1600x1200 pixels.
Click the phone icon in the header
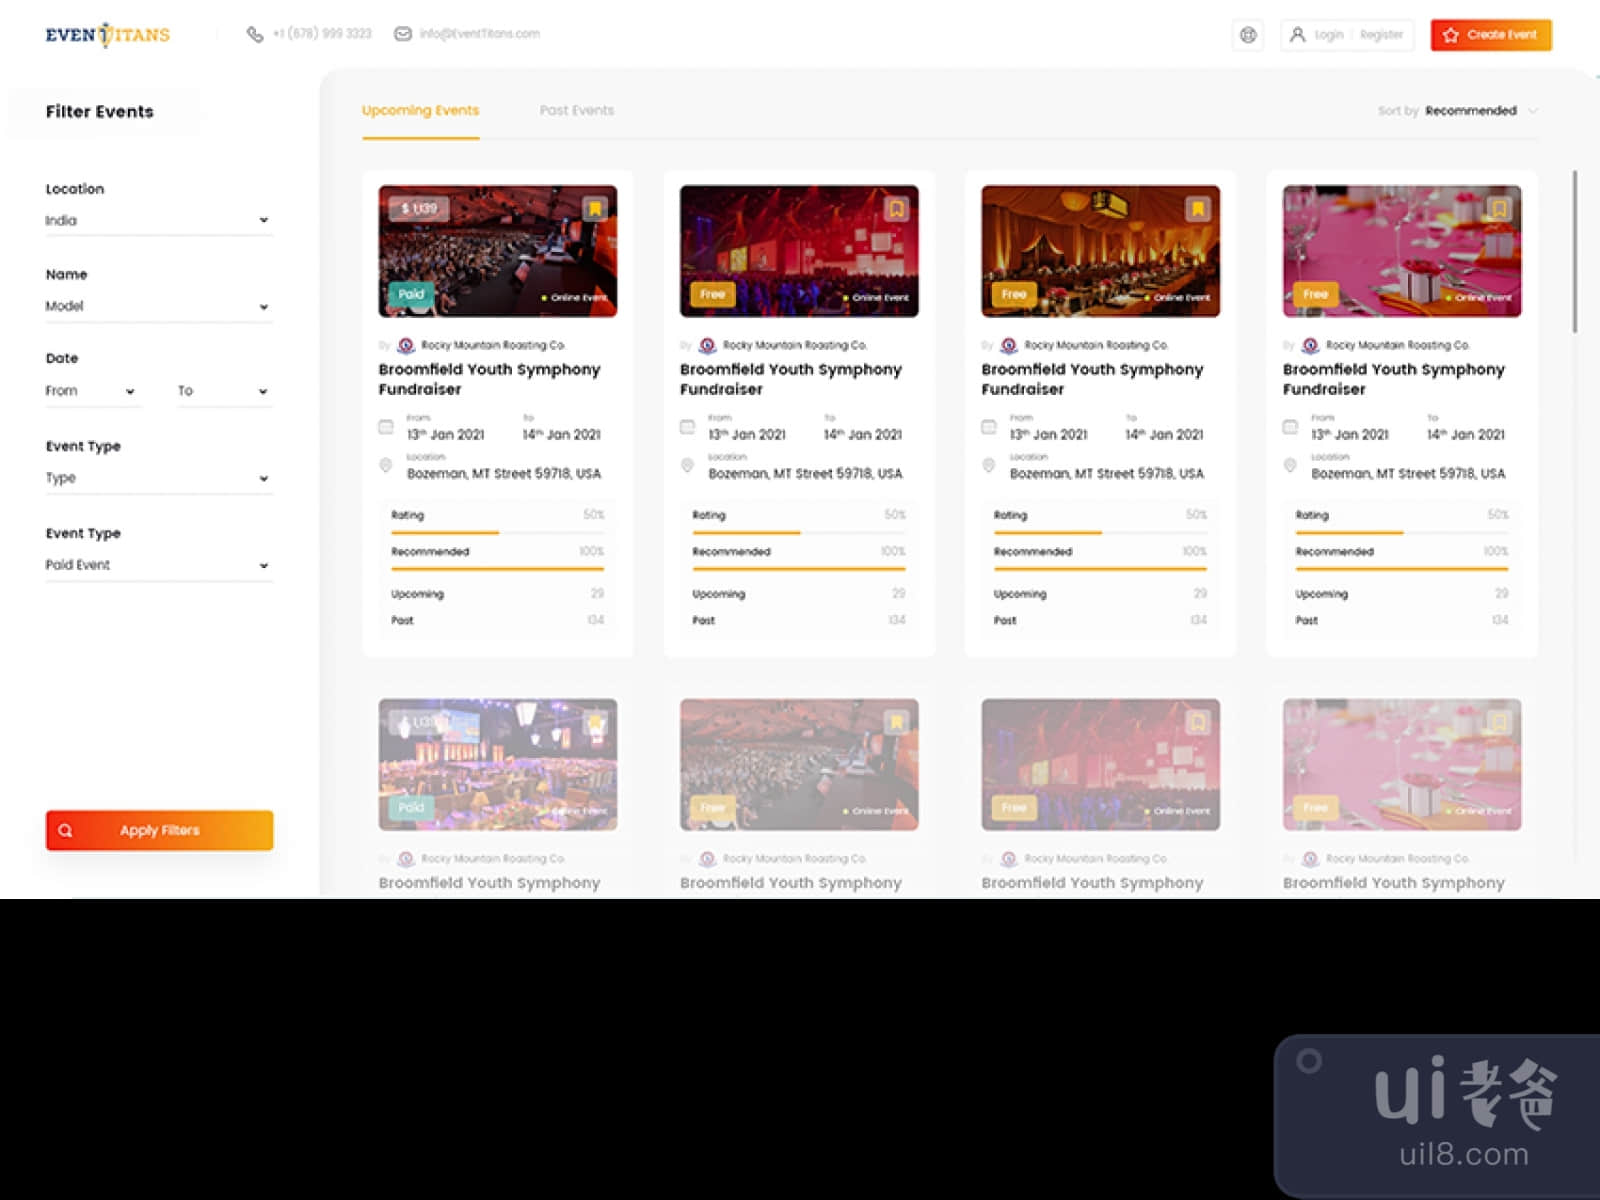(x=255, y=34)
